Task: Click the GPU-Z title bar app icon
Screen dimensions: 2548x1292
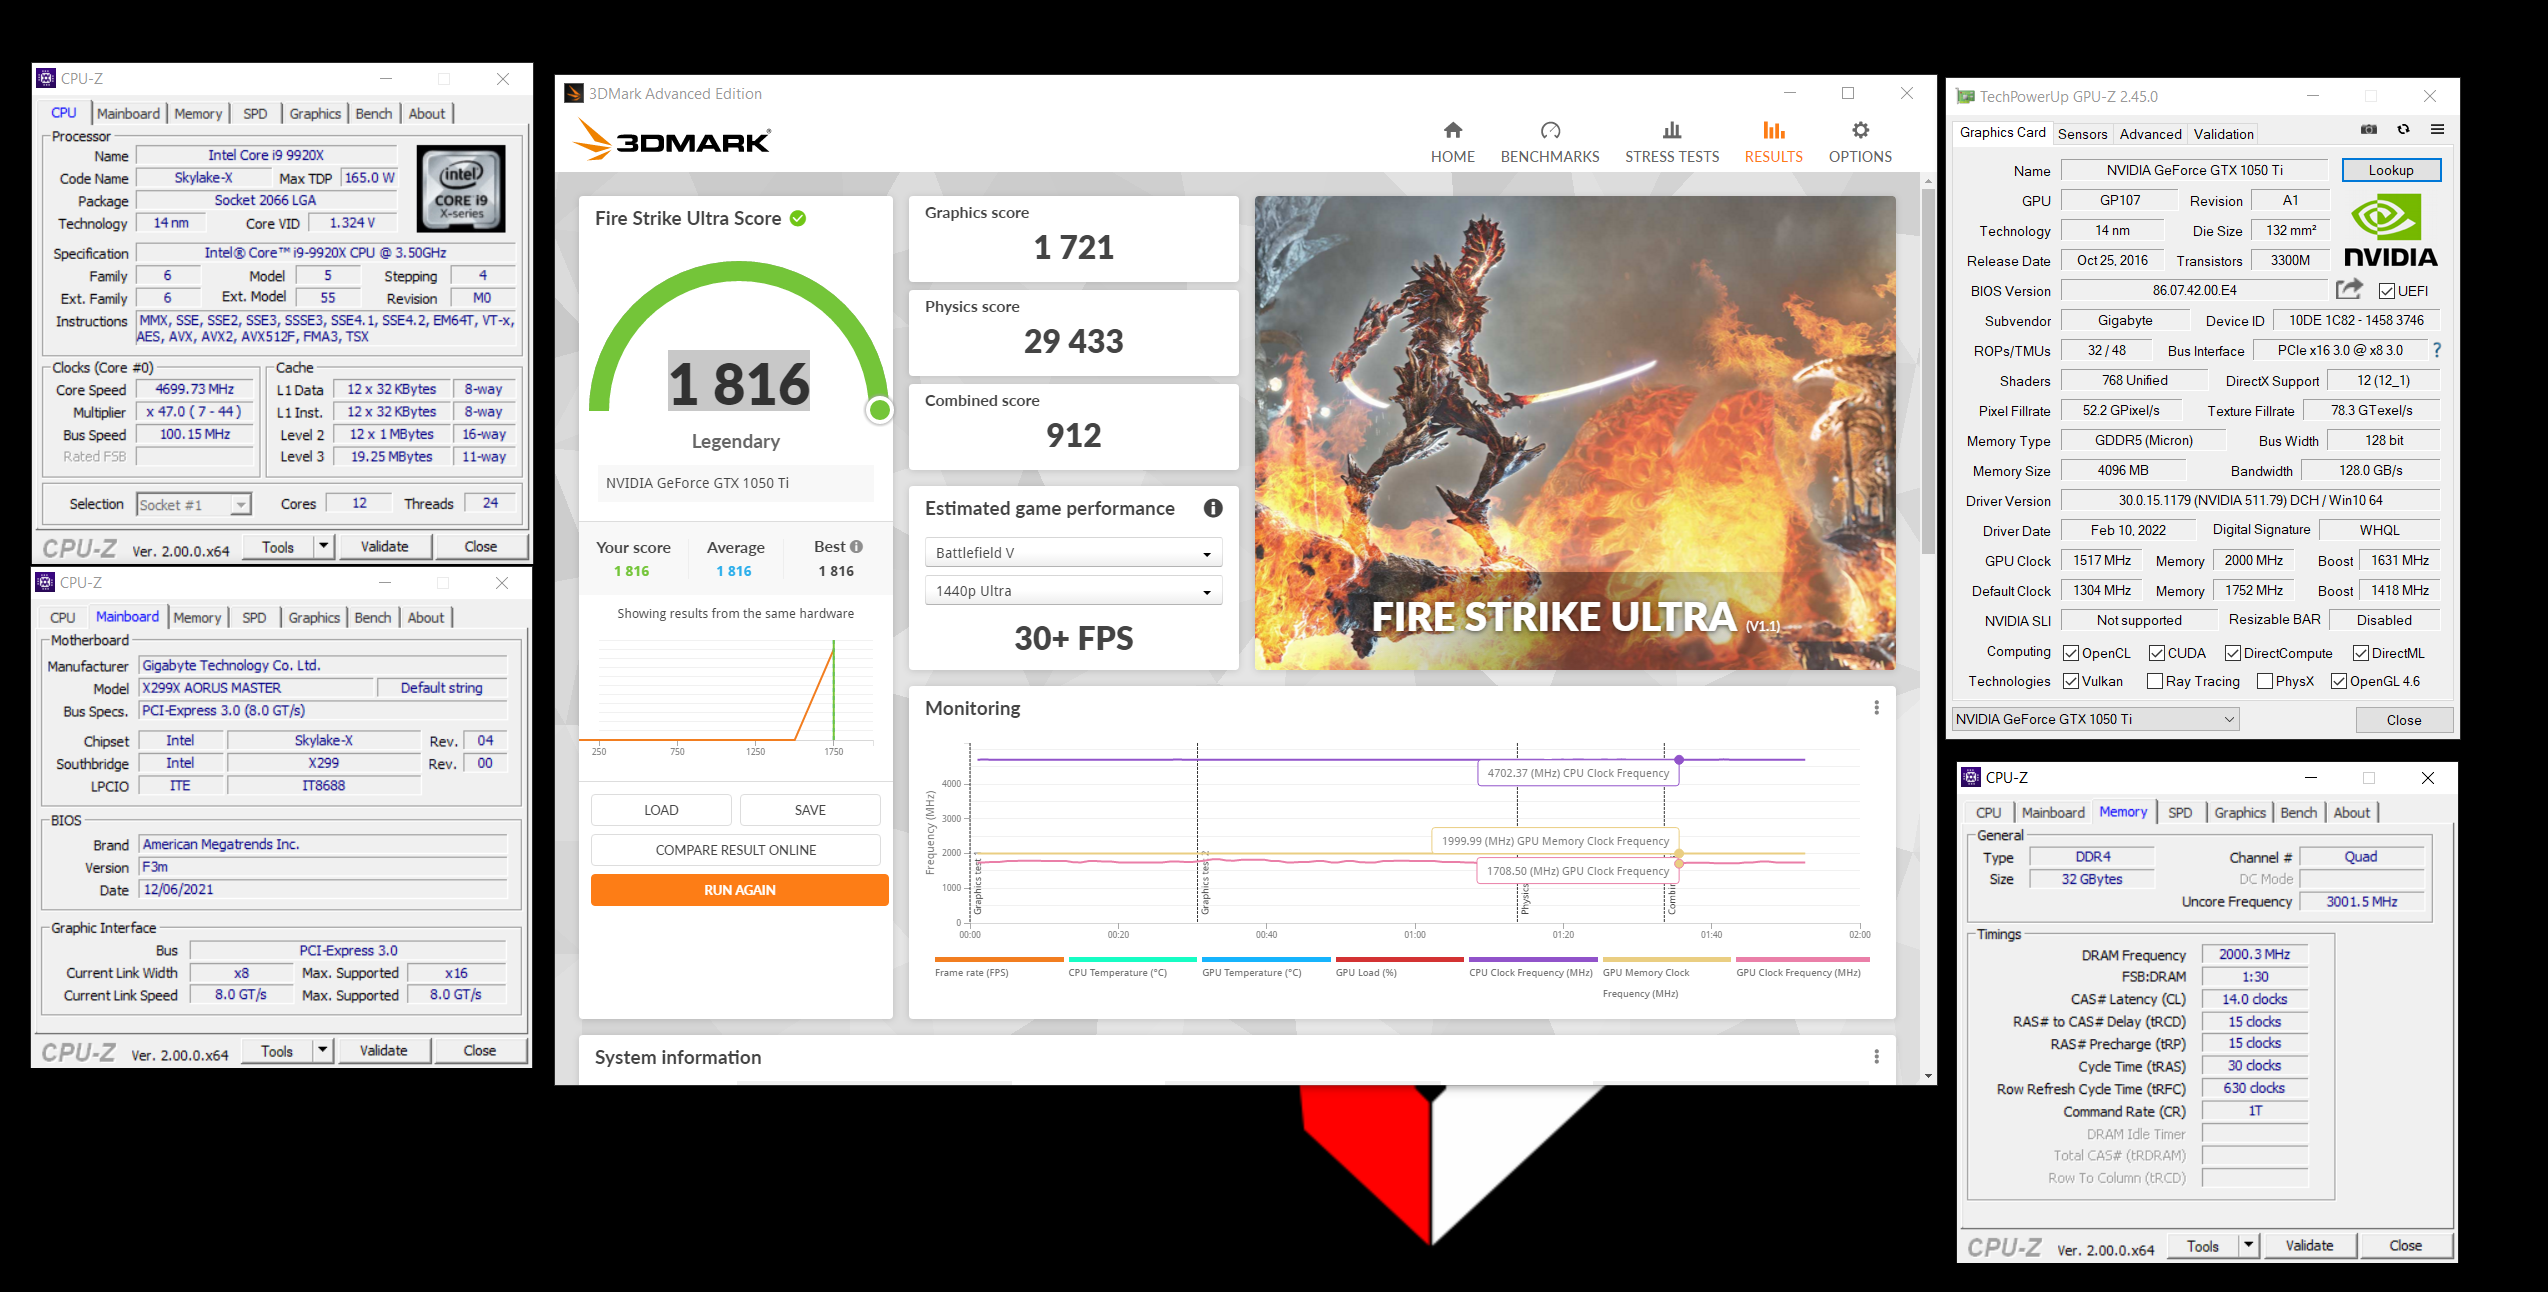Action: [x=1965, y=96]
